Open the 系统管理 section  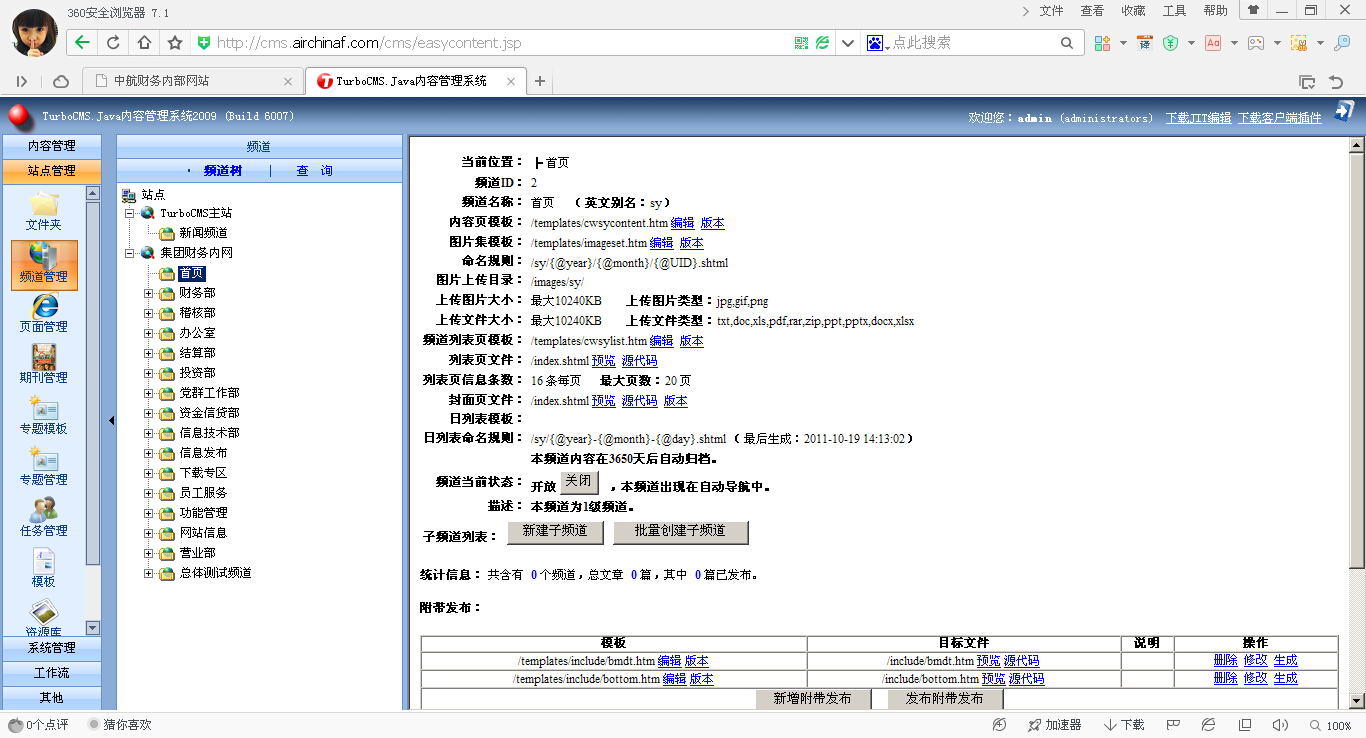pos(51,648)
